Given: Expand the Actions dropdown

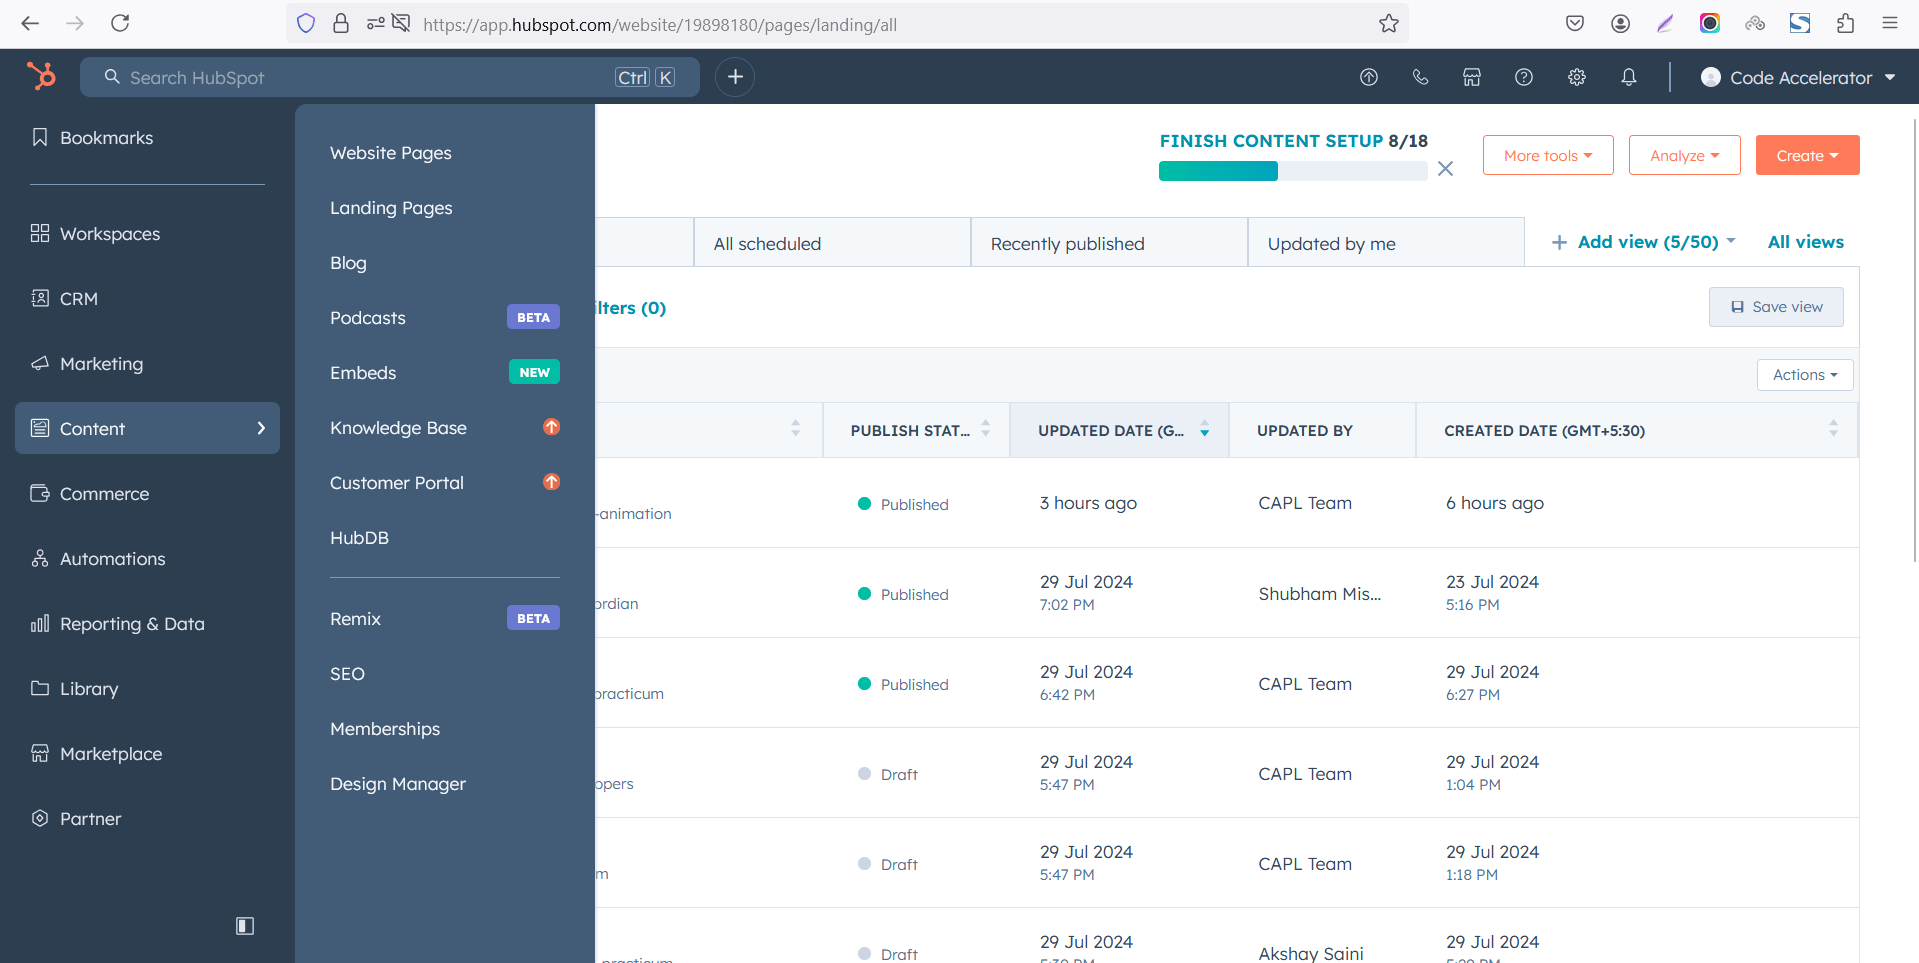Looking at the screenshot, I should pyautogui.click(x=1804, y=374).
